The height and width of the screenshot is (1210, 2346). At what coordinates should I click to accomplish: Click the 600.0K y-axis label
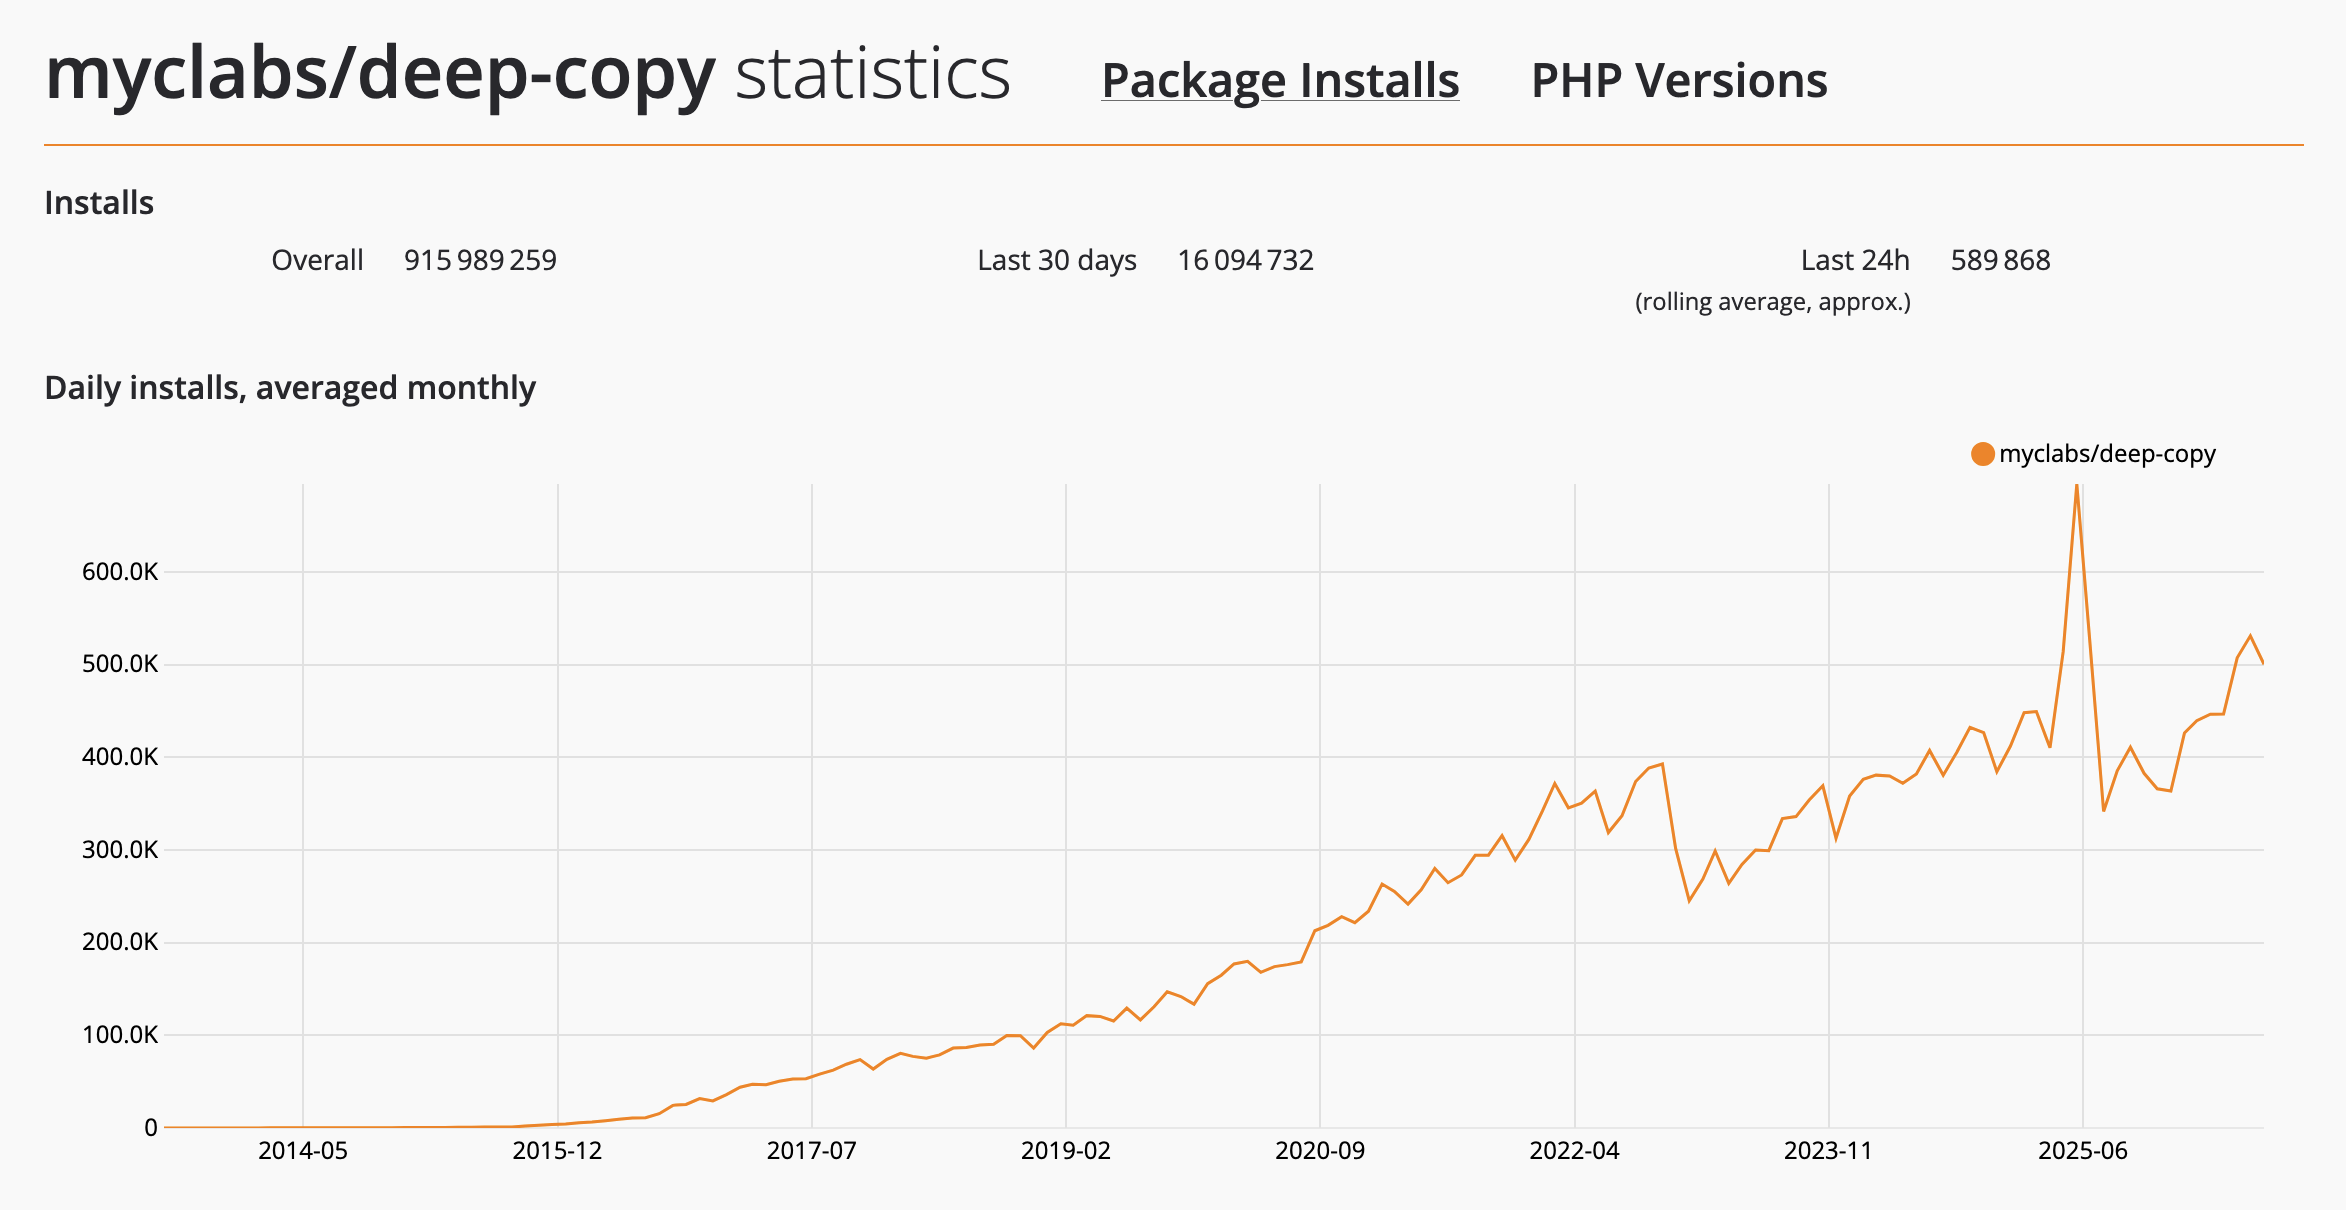120,572
